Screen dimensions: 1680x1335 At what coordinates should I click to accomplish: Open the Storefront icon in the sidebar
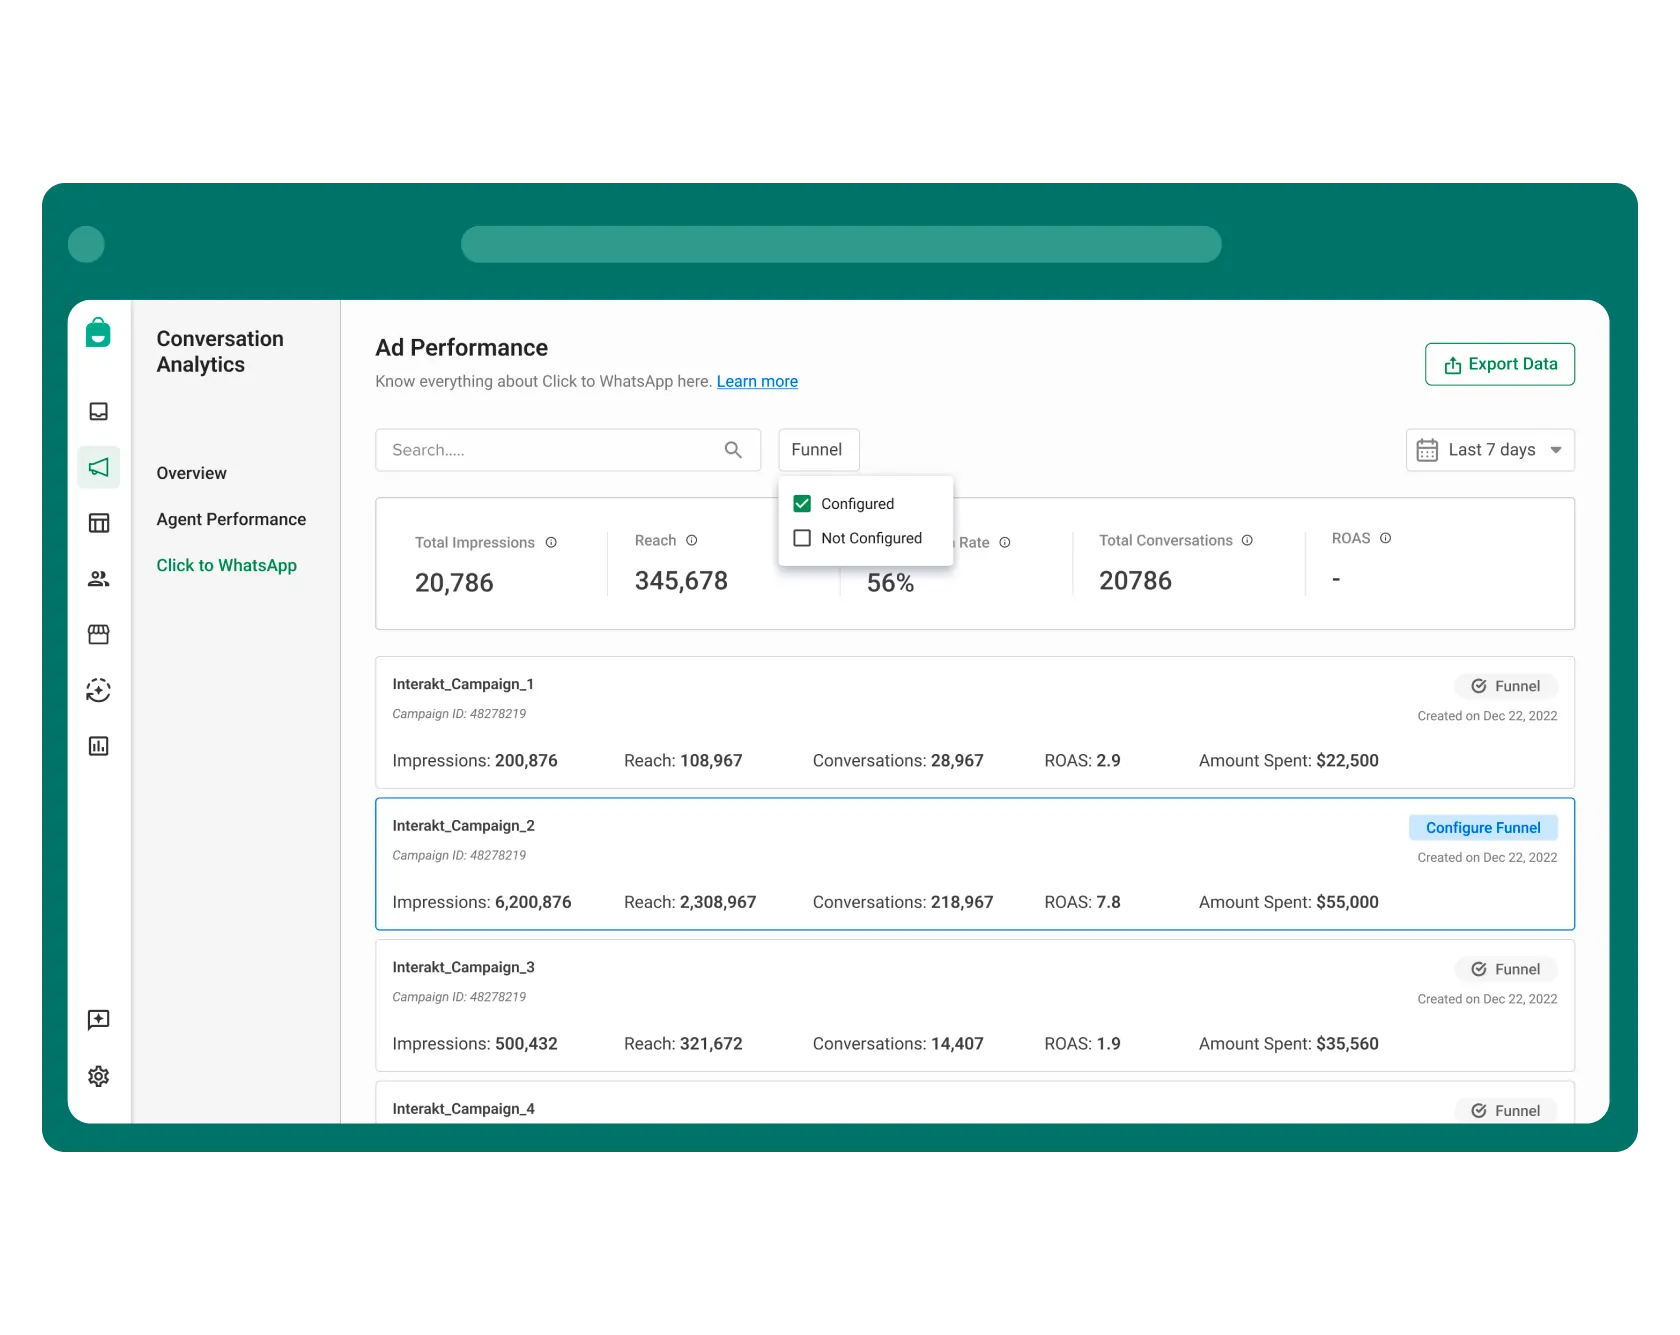click(98, 634)
